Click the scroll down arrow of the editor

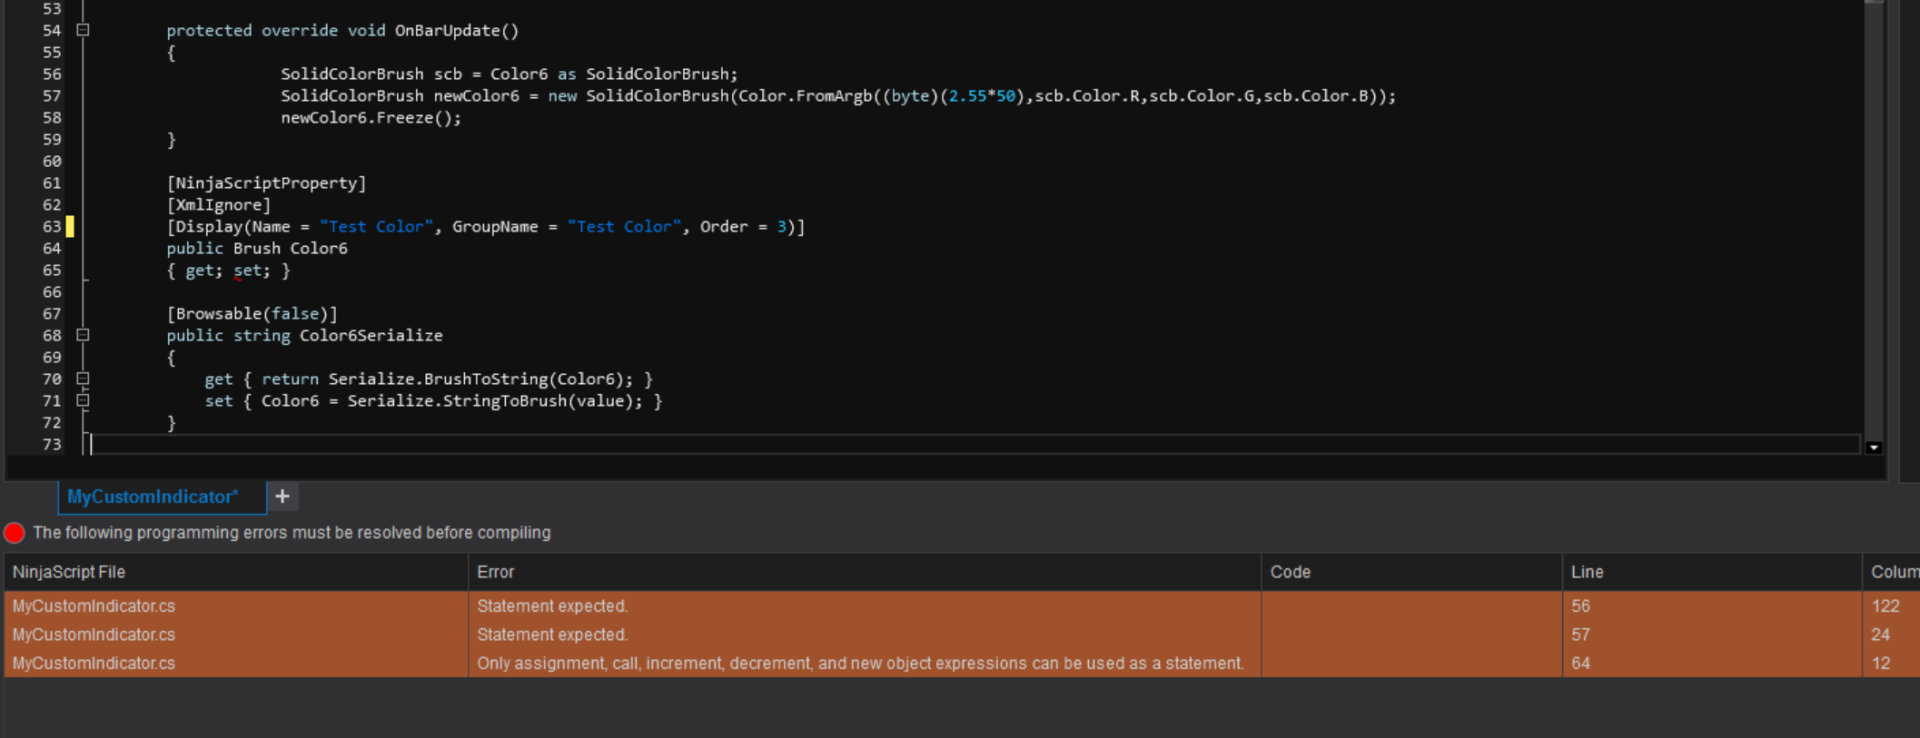tap(1874, 448)
